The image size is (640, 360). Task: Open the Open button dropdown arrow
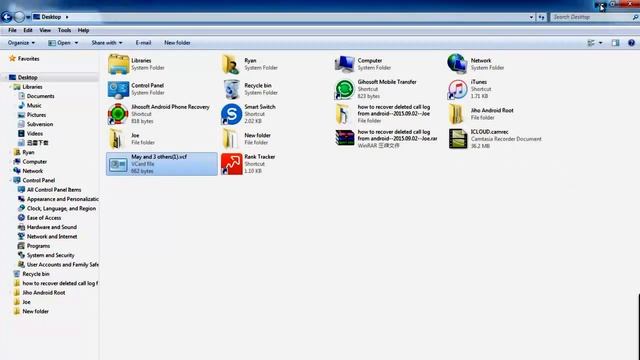[76, 43]
